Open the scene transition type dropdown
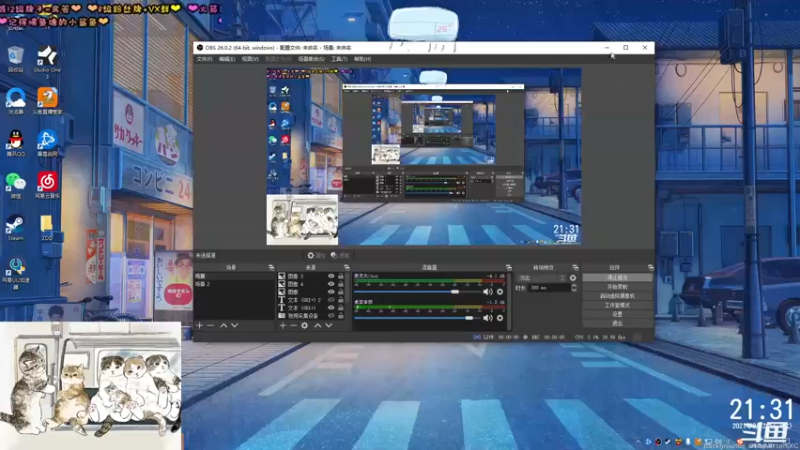 [x=542, y=278]
